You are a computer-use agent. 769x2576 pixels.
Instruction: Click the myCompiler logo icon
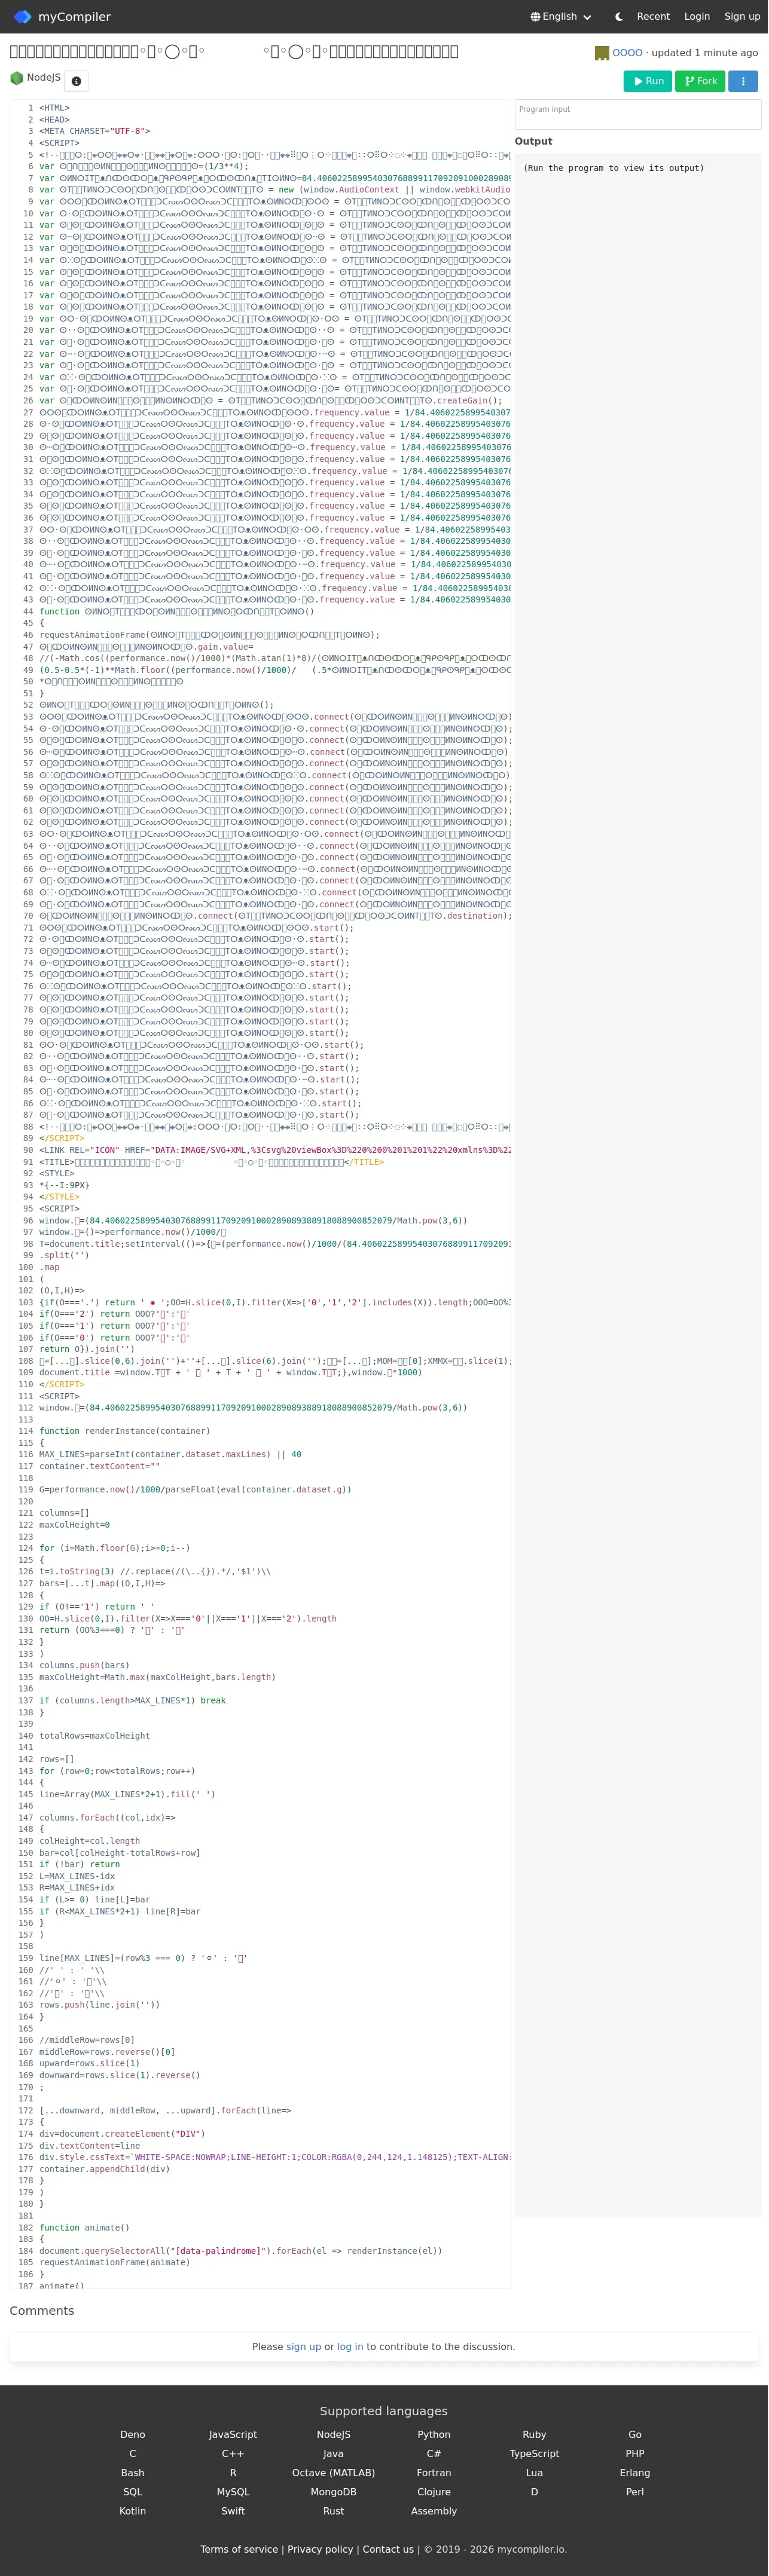tap(22, 16)
